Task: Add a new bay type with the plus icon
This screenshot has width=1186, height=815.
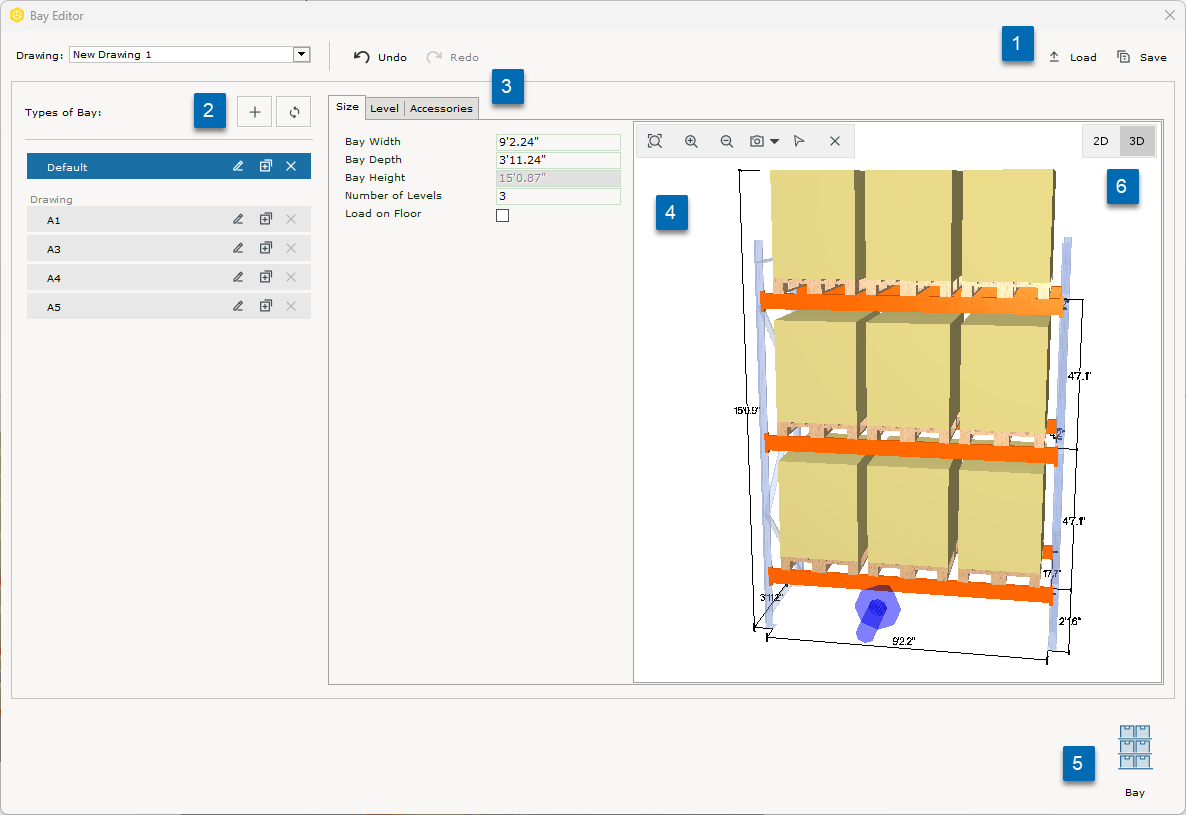Action: click(x=254, y=111)
